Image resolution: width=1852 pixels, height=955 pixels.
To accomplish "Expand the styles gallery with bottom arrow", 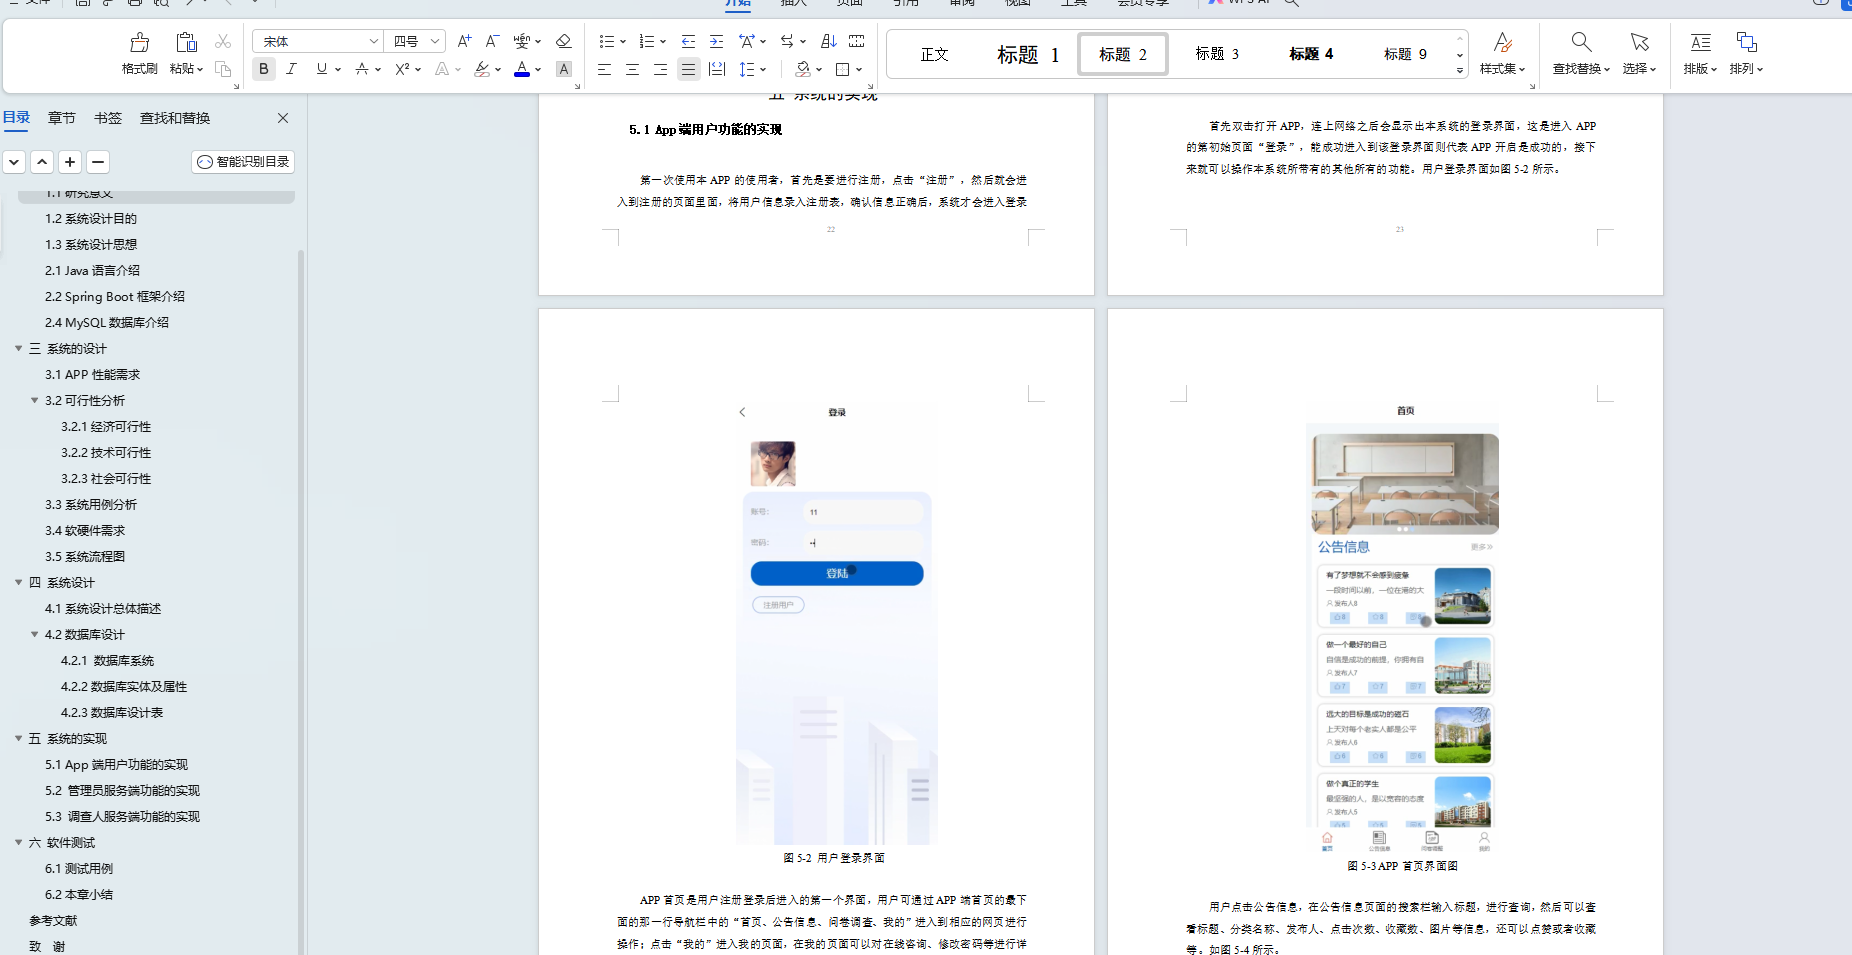I will point(1460,70).
